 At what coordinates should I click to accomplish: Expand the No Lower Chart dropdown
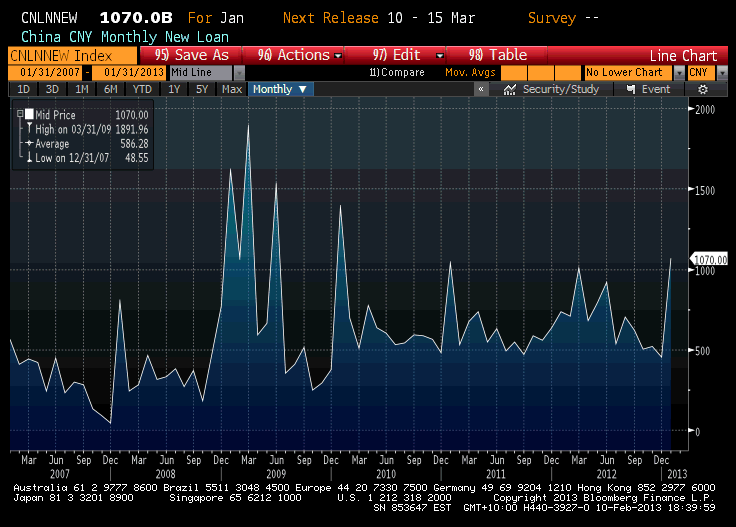coord(679,72)
